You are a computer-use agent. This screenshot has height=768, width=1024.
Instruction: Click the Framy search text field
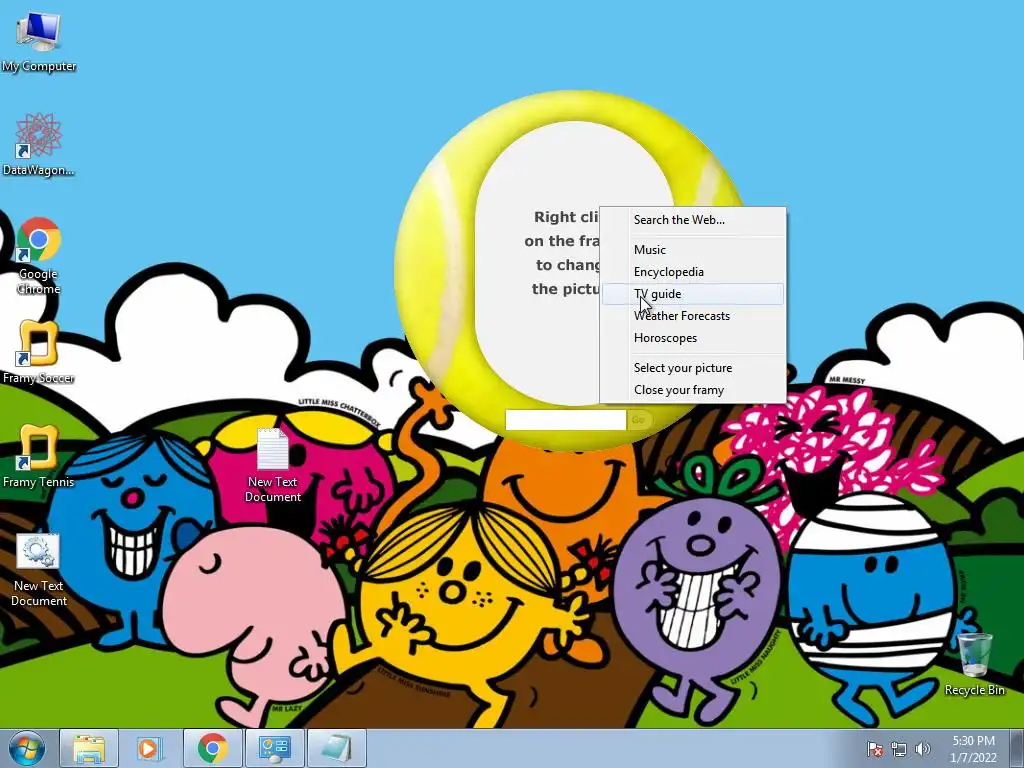point(566,420)
